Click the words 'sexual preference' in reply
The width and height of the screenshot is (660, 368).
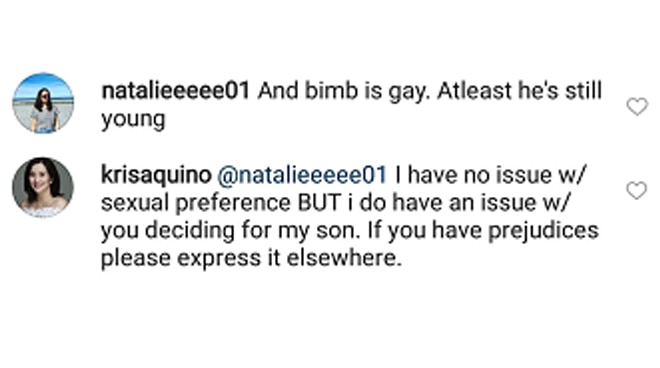pos(196,203)
